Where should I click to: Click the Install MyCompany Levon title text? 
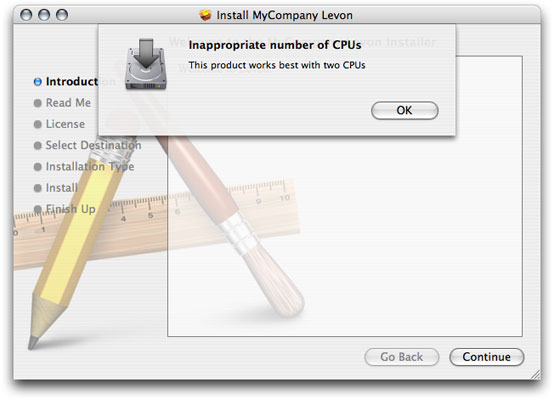tap(284, 15)
